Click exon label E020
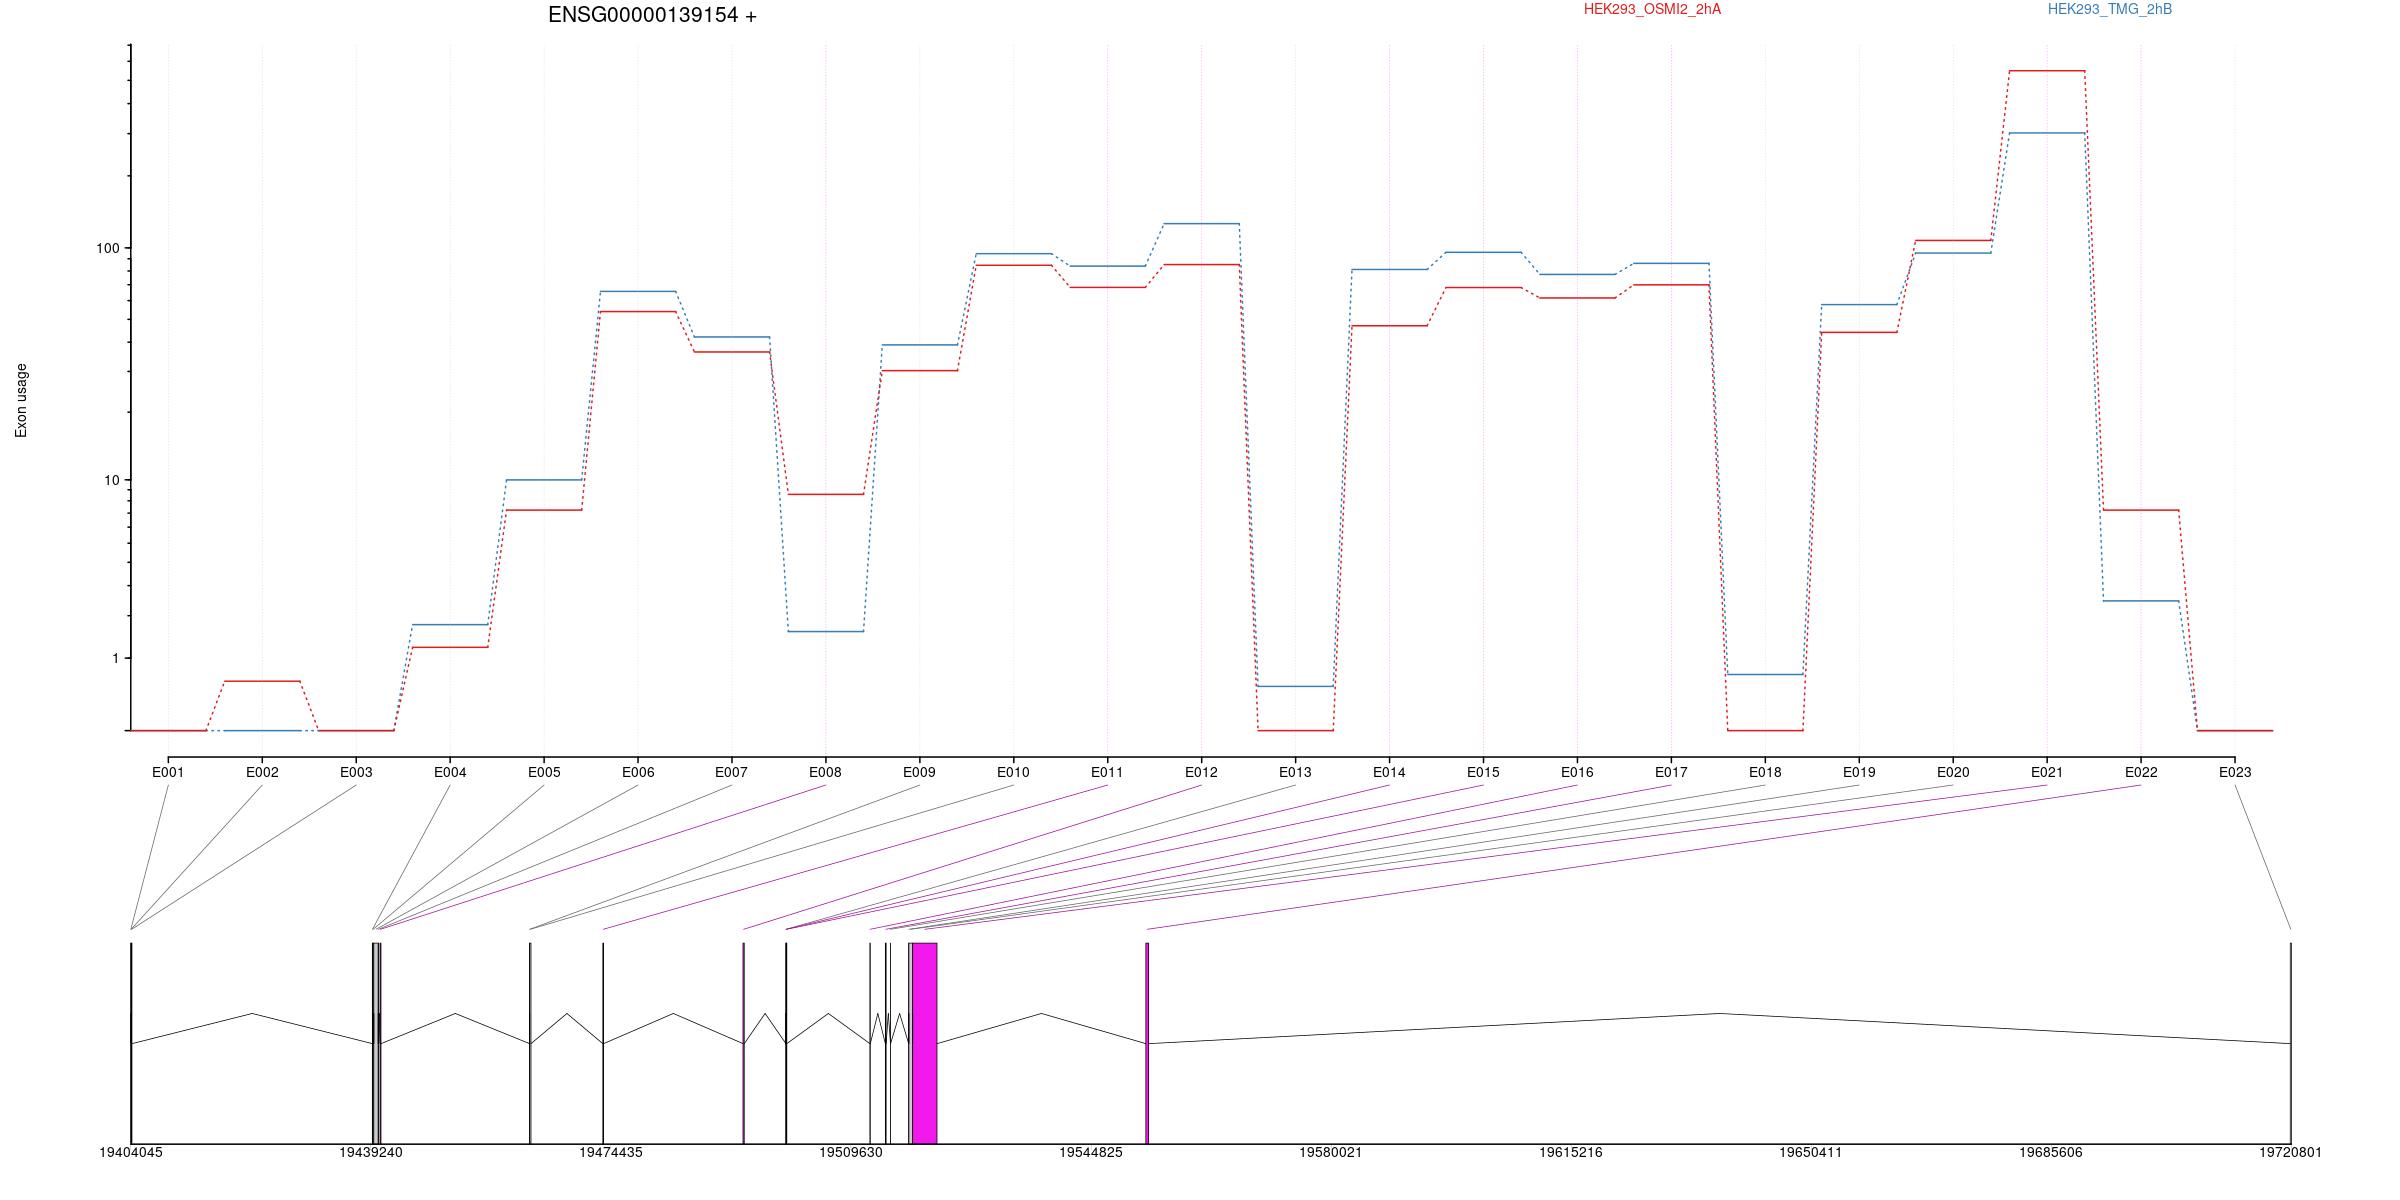This screenshot has width=2400, height=1200. (x=1953, y=772)
